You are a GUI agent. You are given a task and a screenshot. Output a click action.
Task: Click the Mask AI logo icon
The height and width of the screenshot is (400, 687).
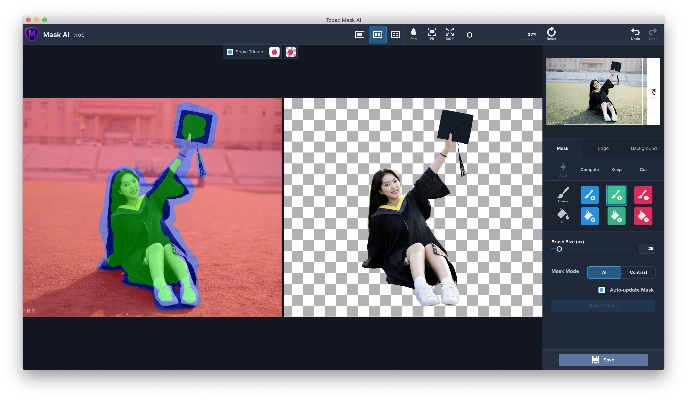tap(32, 34)
